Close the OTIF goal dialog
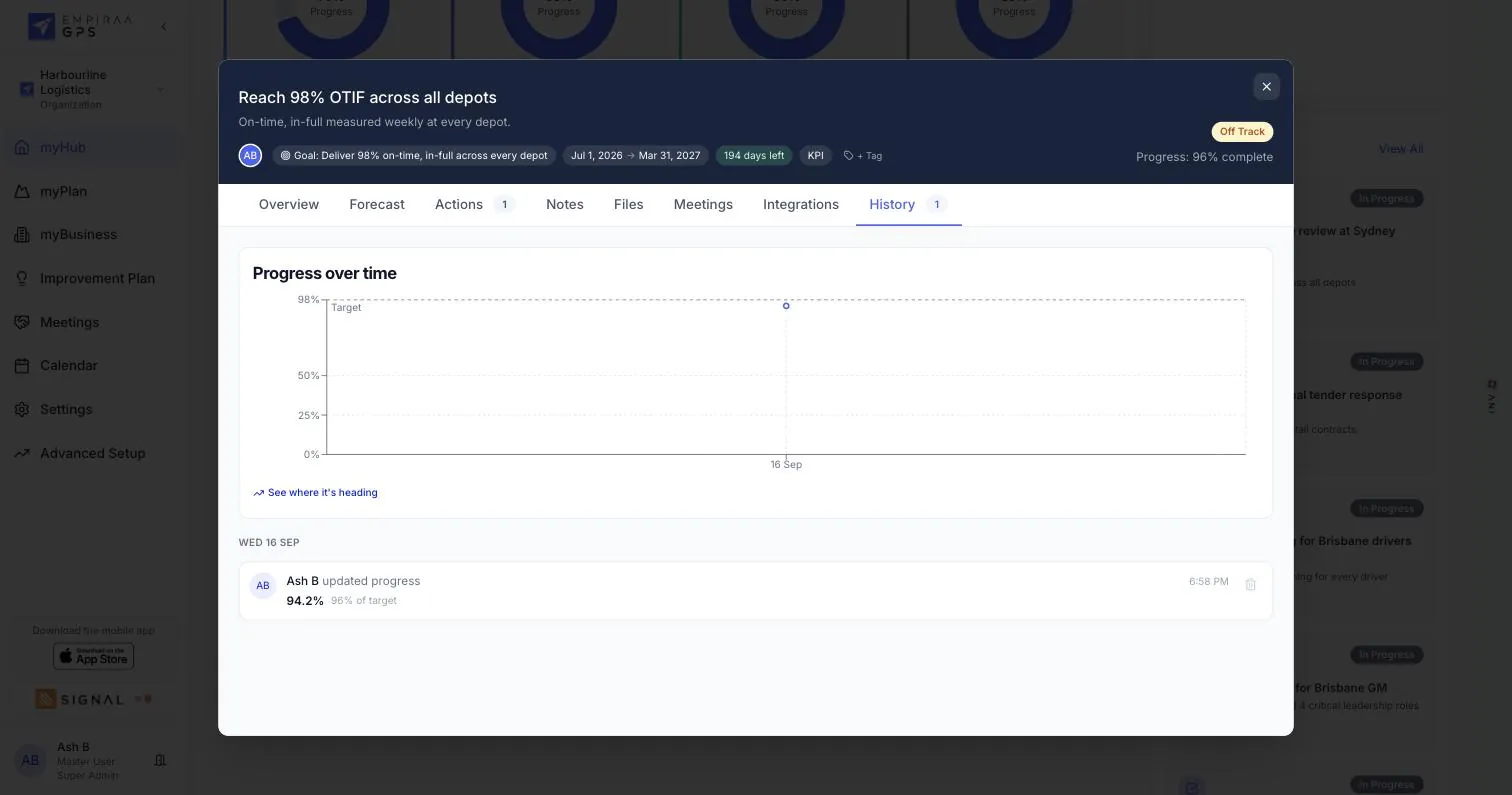 pos(1266,87)
